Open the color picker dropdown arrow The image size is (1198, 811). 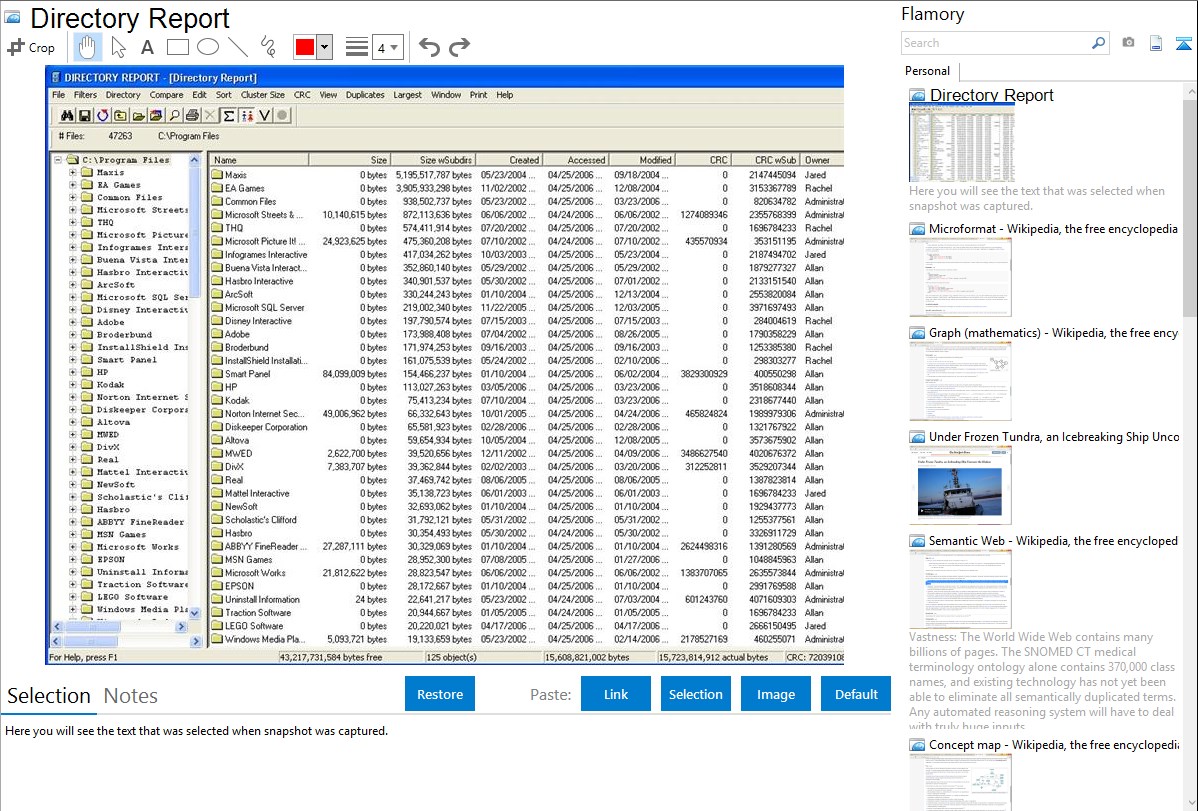(325, 47)
